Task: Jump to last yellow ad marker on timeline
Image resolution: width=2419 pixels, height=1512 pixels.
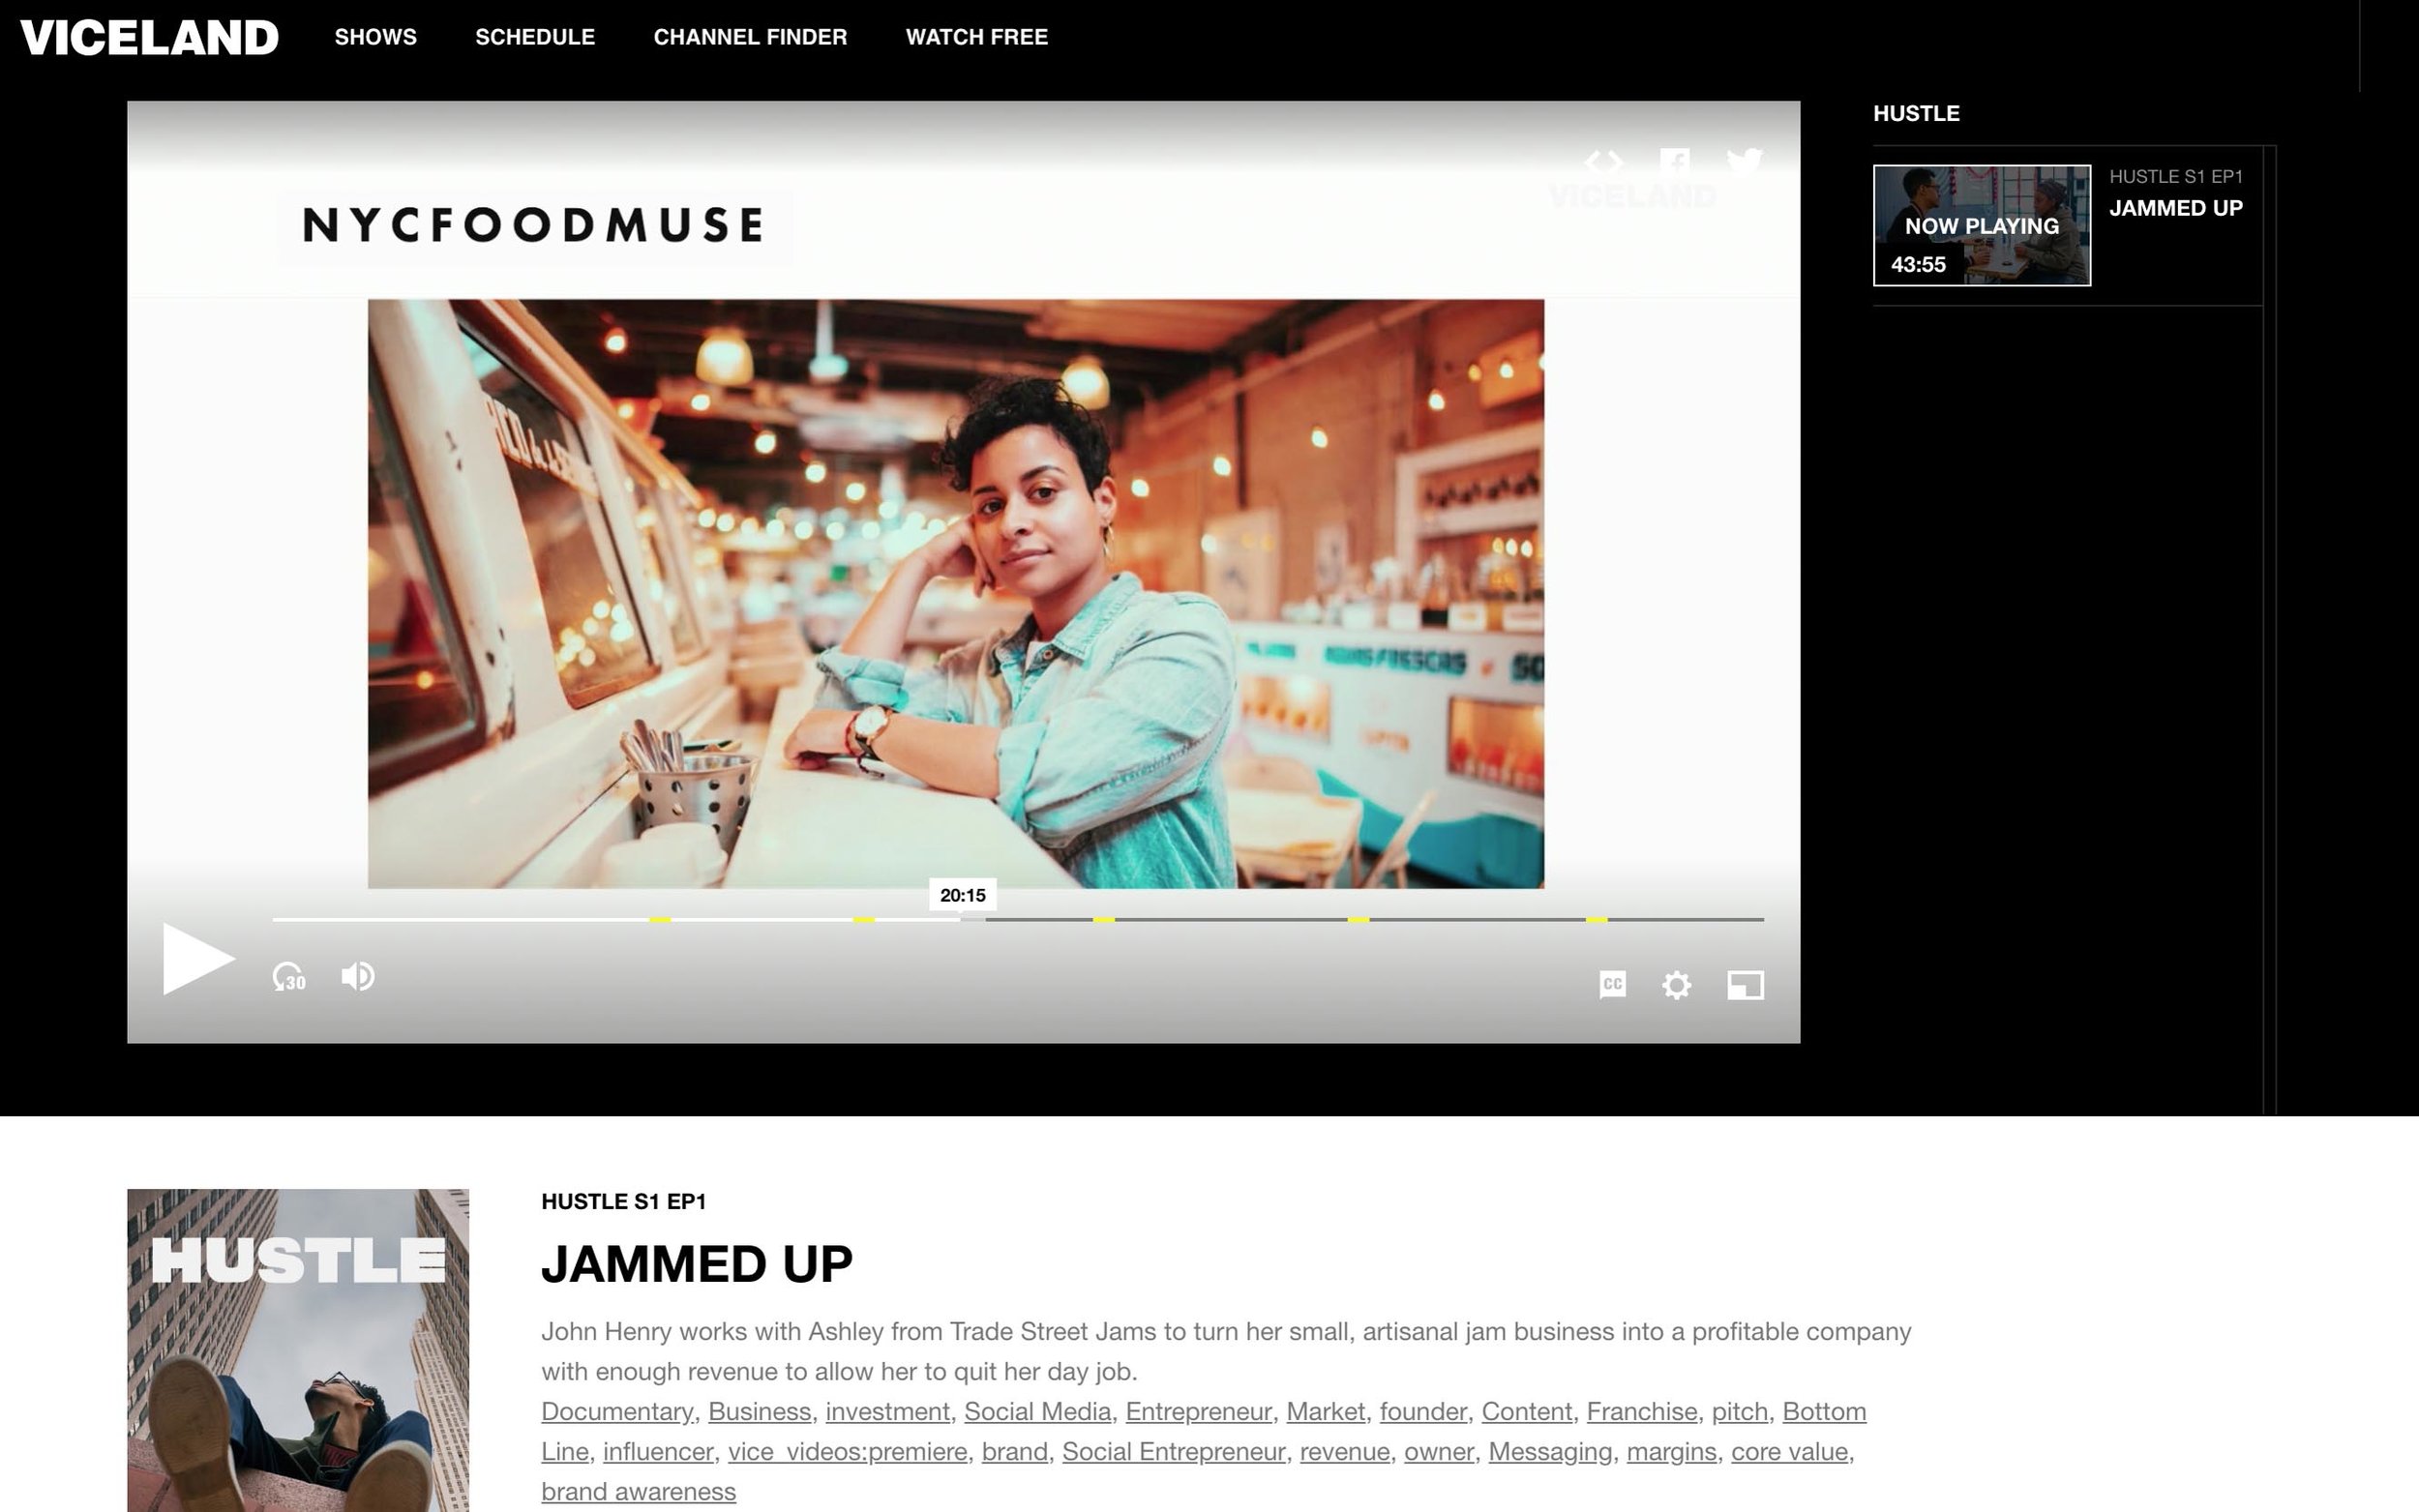Action: click(1597, 919)
